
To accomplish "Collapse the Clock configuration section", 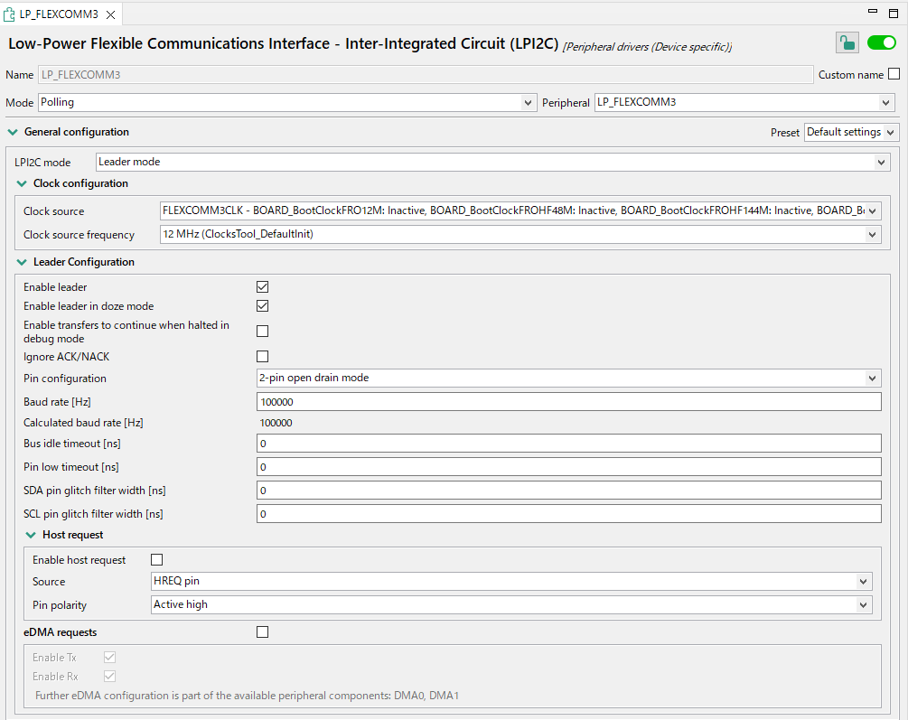I will pyautogui.click(x=22, y=184).
